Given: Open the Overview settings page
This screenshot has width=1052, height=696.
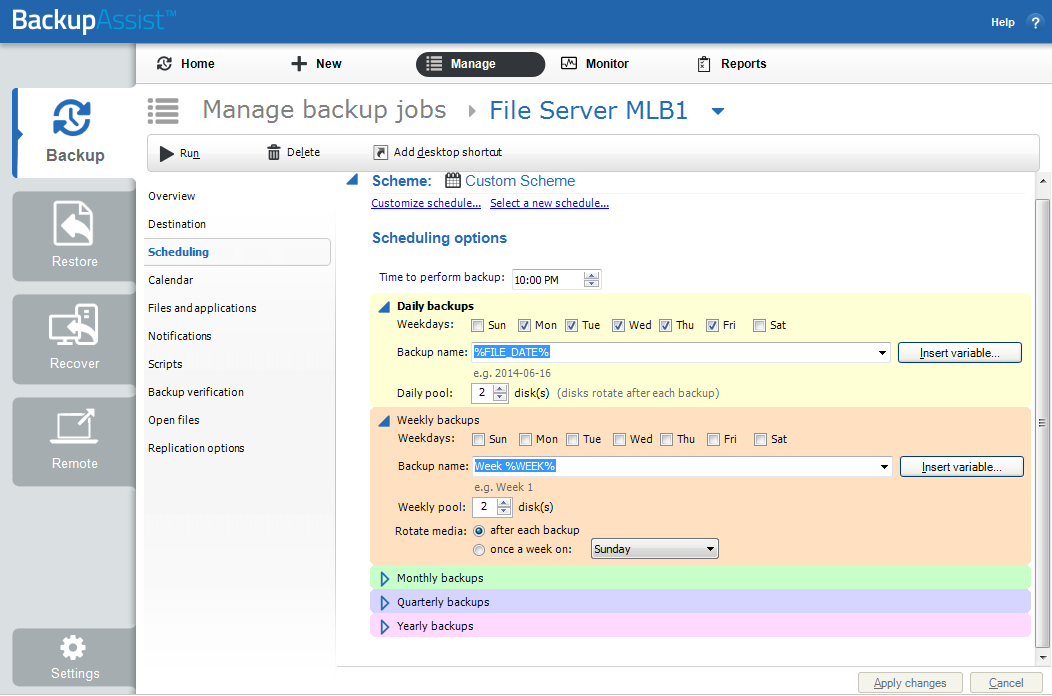Looking at the screenshot, I should pyautogui.click(x=172, y=196).
